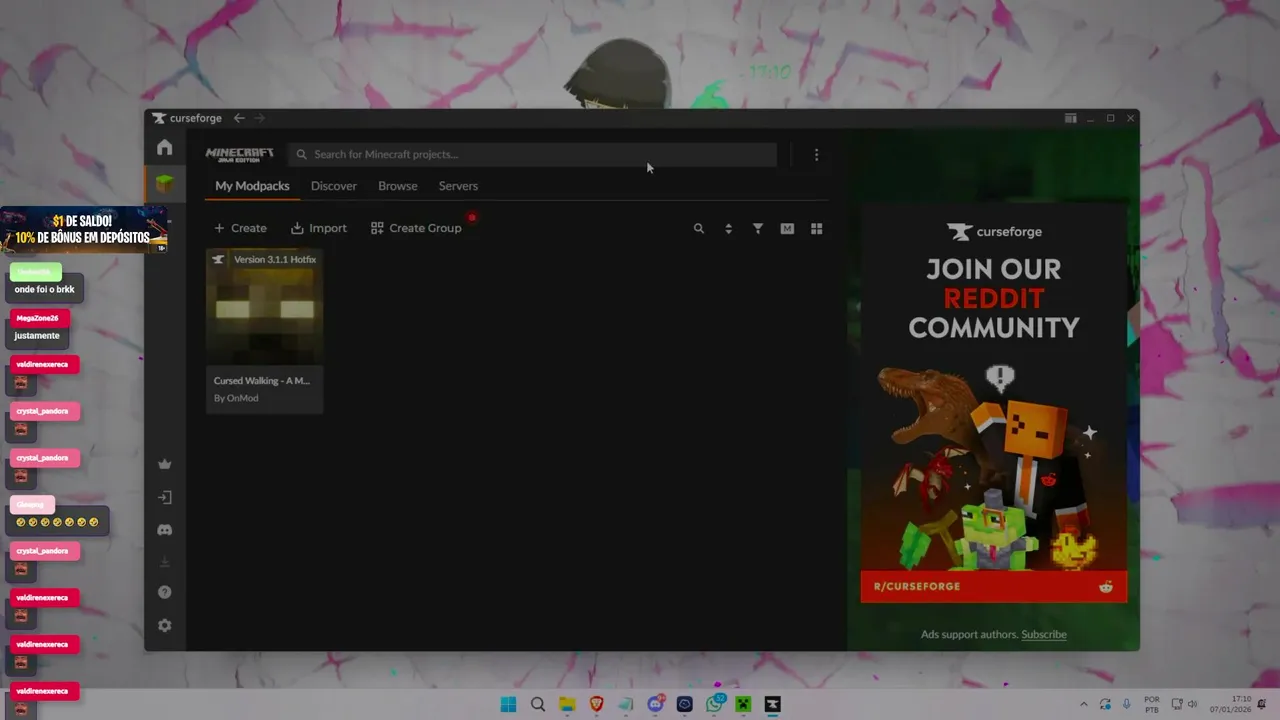Open the three-dot options menu
The height and width of the screenshot is (720, 1280).
point(816,155)
